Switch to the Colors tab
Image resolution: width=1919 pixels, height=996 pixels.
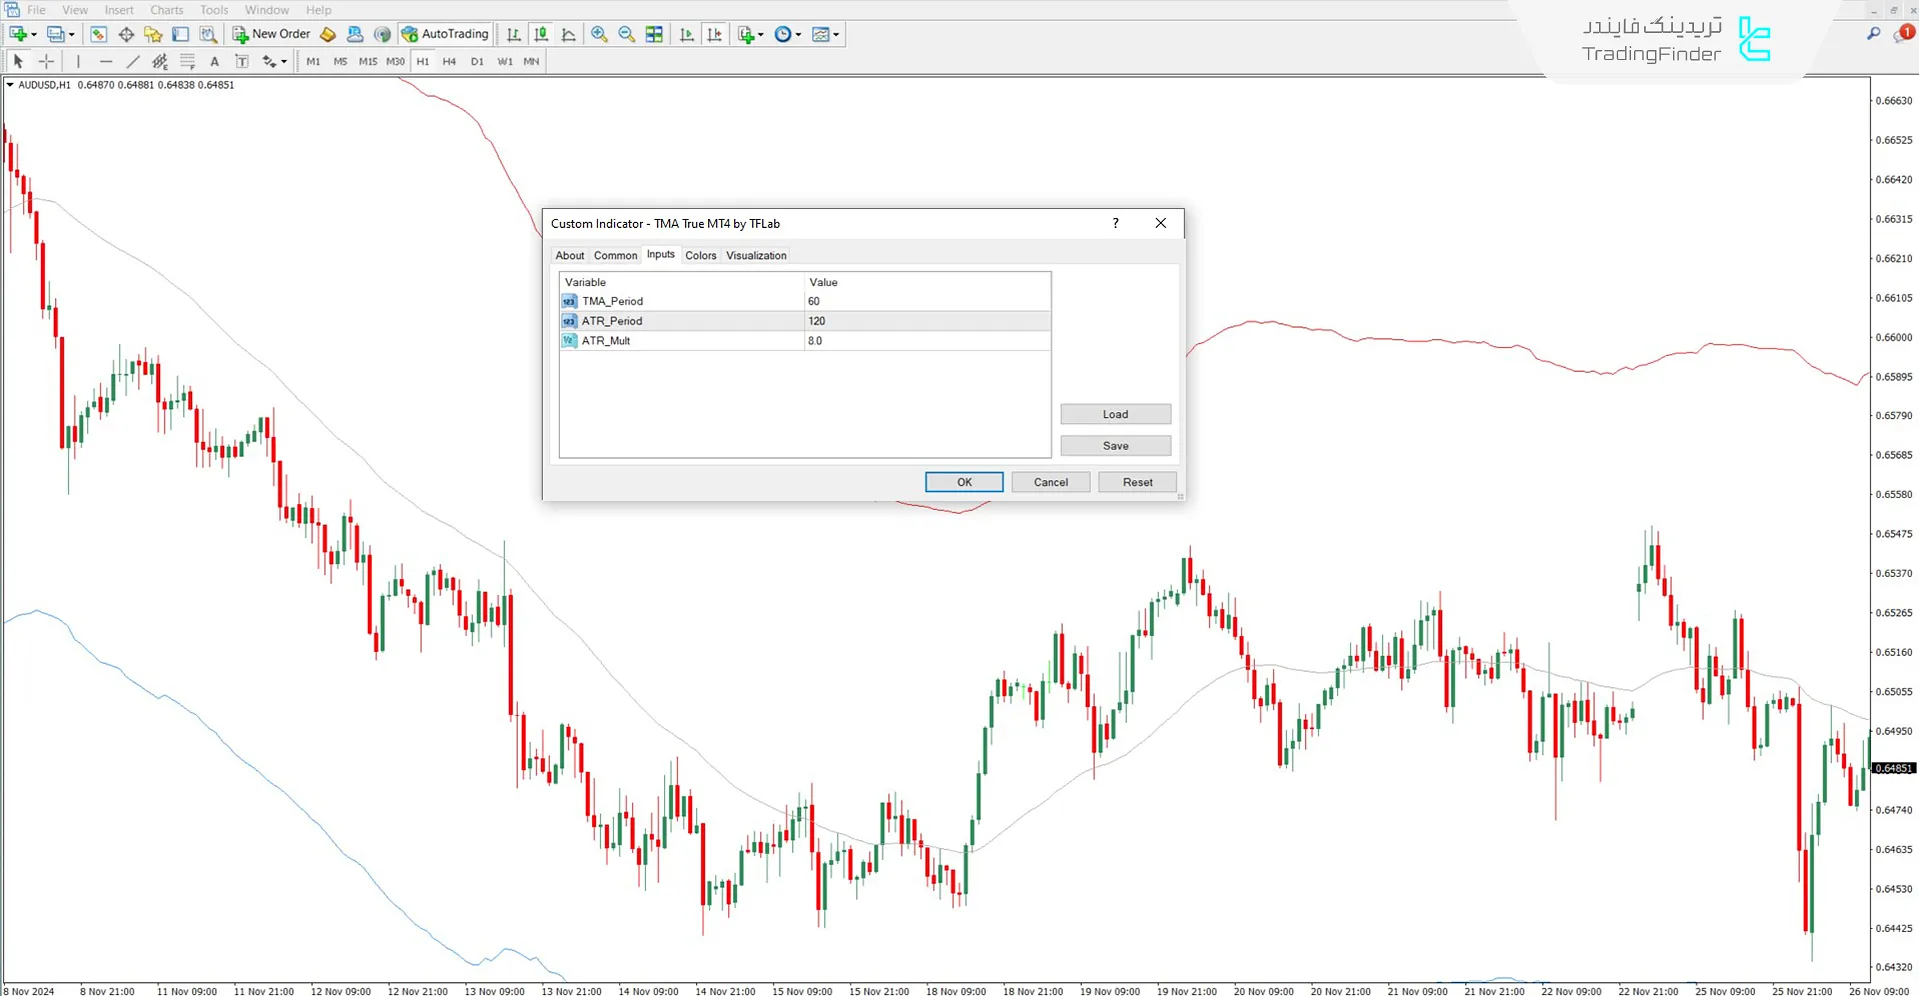[700, 255]
